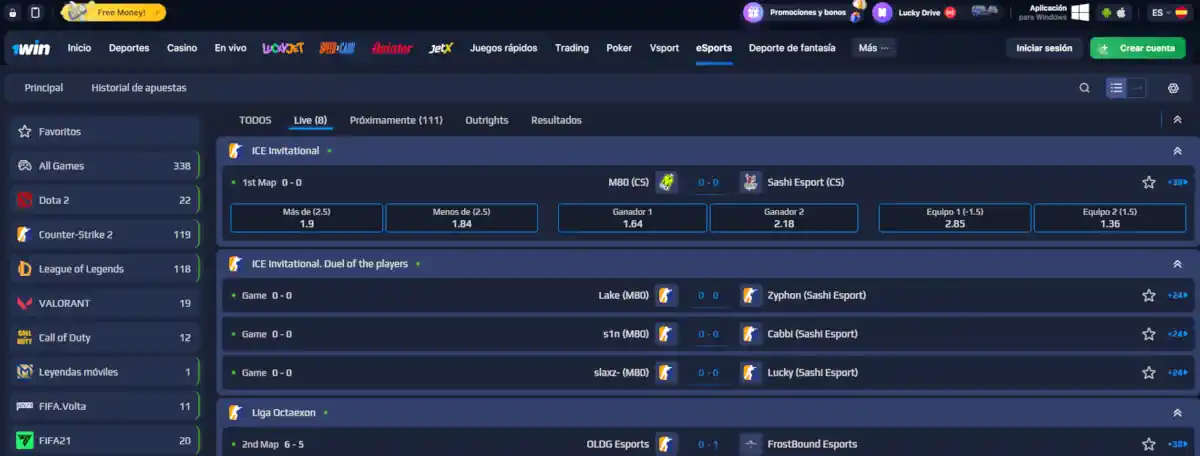Click the Android app icon
This screenshot has width=1200, height=456.
tap(1107, 12)
